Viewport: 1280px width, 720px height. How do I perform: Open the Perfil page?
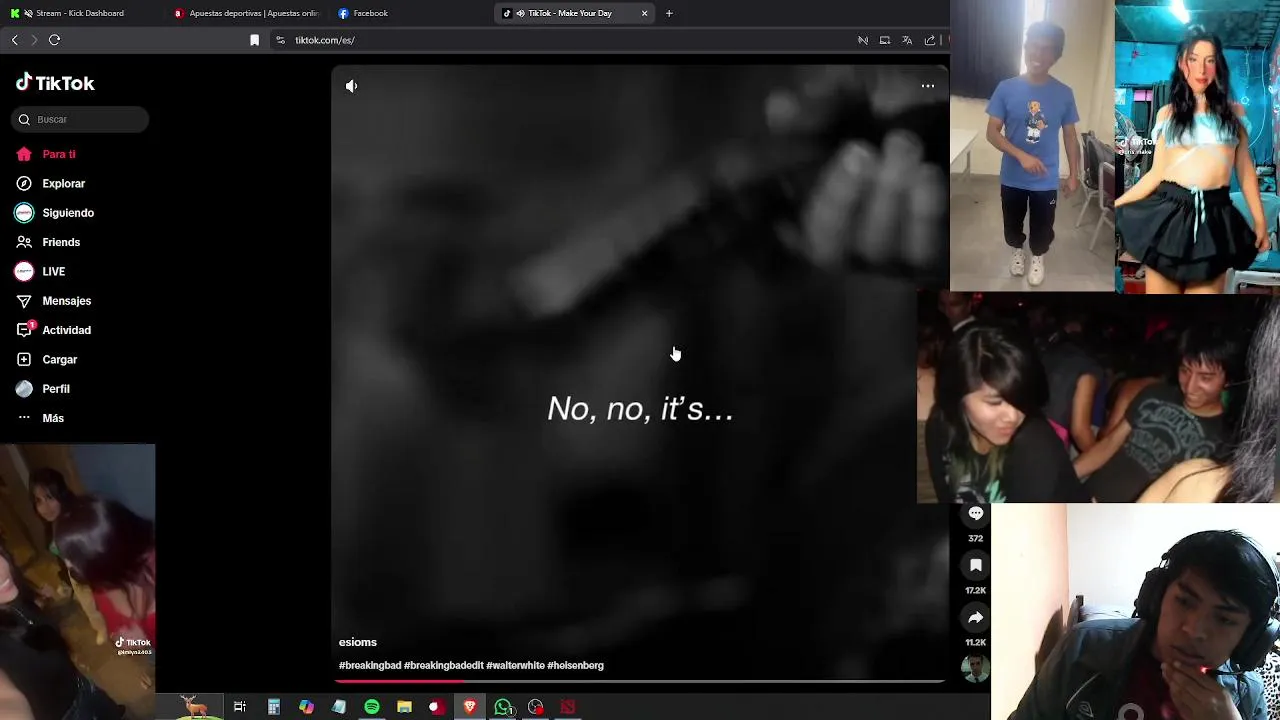click(55, 389)
